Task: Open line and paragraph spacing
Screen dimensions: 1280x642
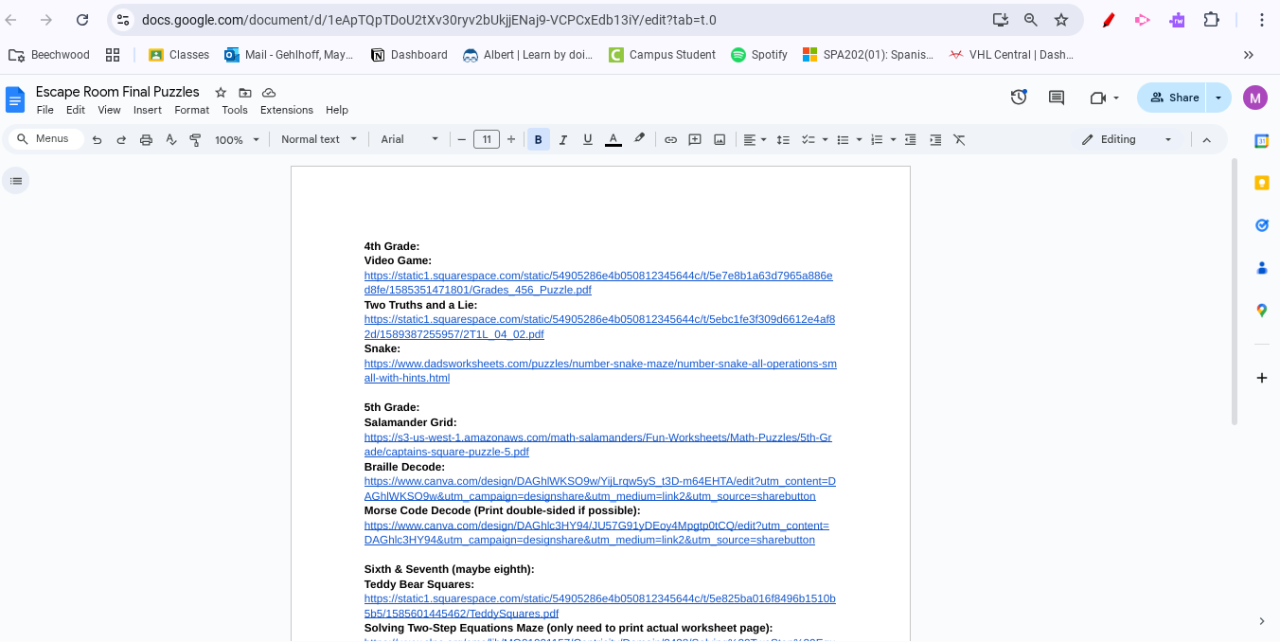Action: pos(783,140)
